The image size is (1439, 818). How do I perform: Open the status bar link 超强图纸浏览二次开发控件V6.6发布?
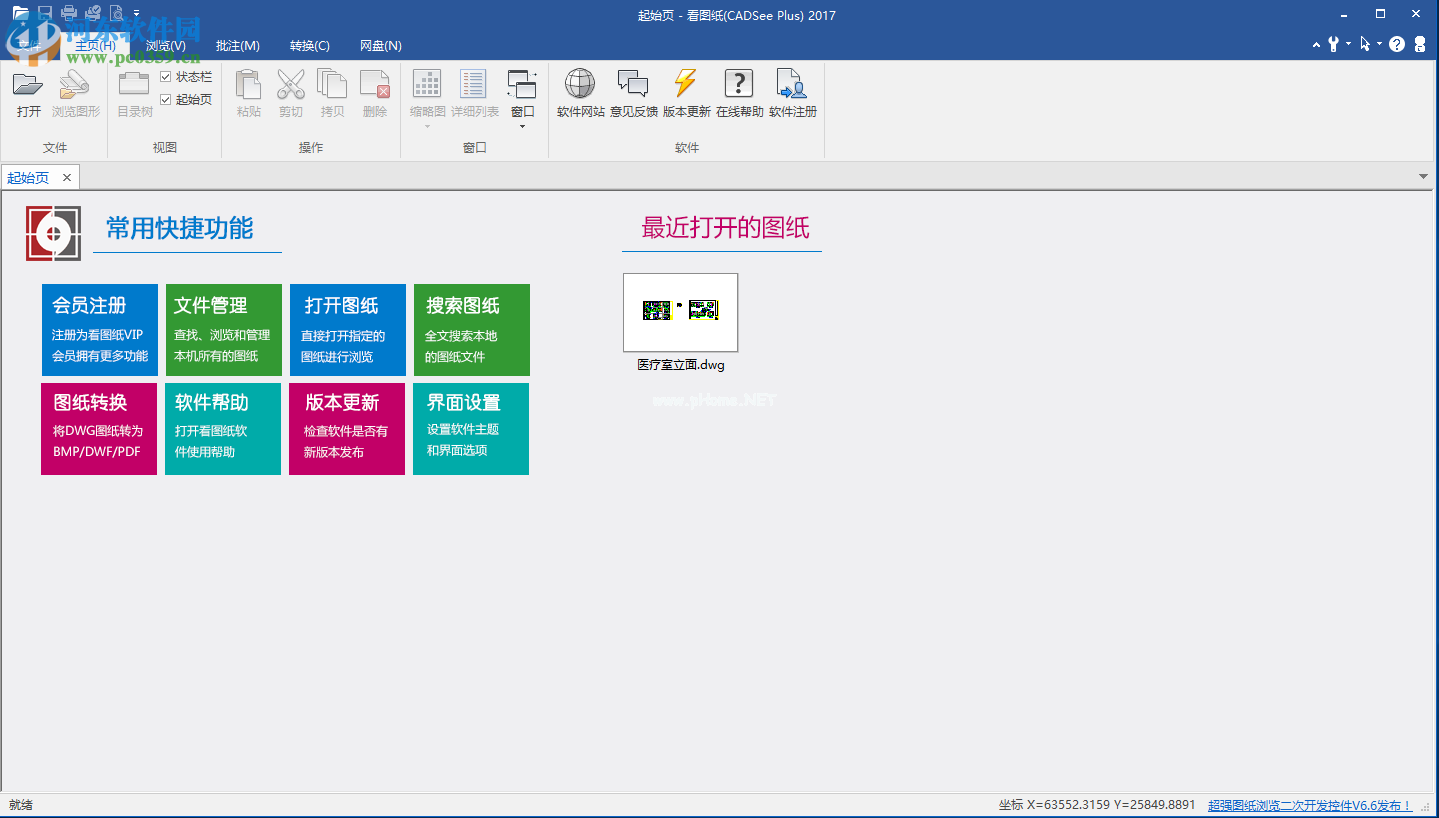pos(1309,805)
